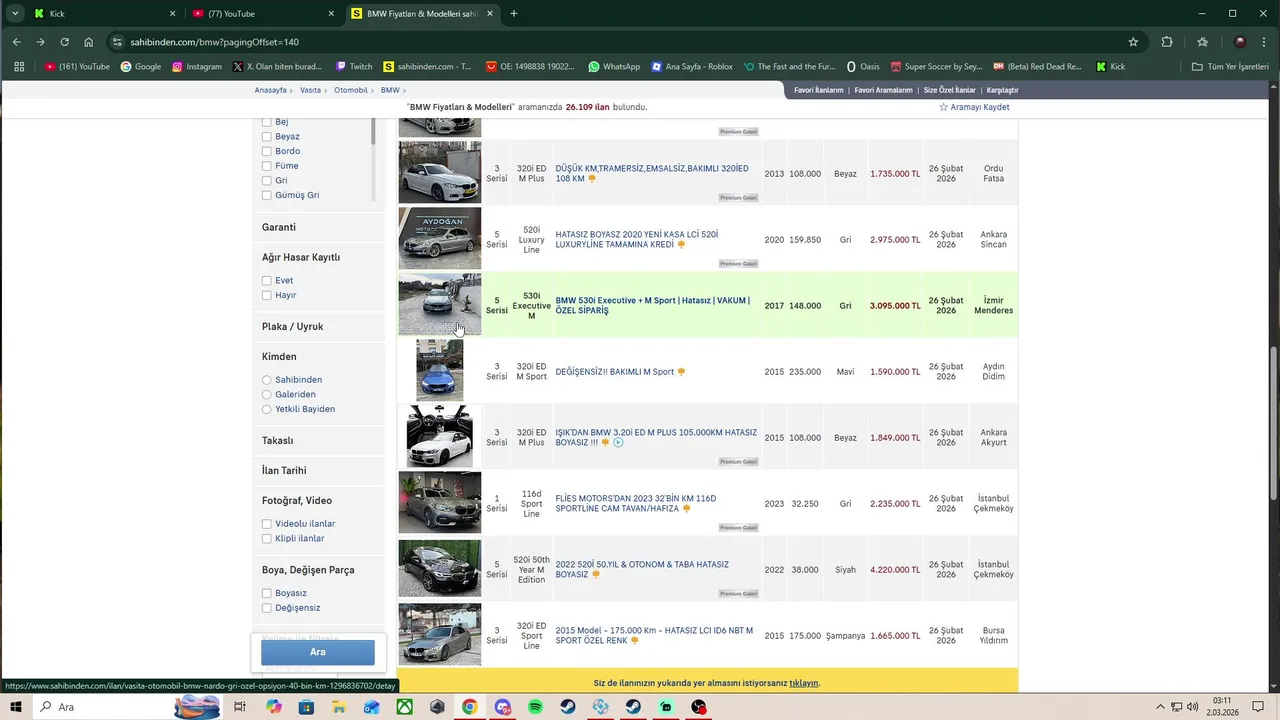Open the Chrome extensions puzzle icon
Image resolution: width=1280 pixels, height=720 pixels.
point(1167,42)
